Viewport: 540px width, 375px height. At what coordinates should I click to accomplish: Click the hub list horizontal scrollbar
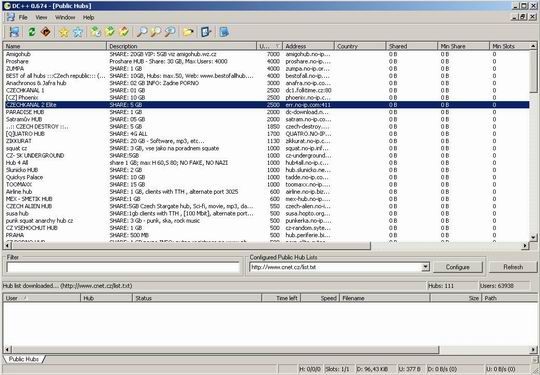[266, 246]
